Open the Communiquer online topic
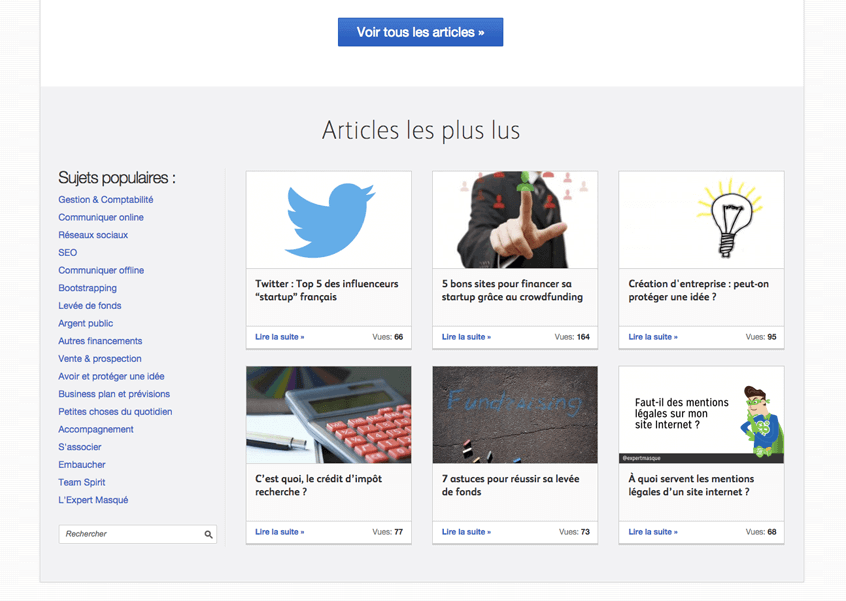This screenshot has width=846, height=601. pos(101,217)
